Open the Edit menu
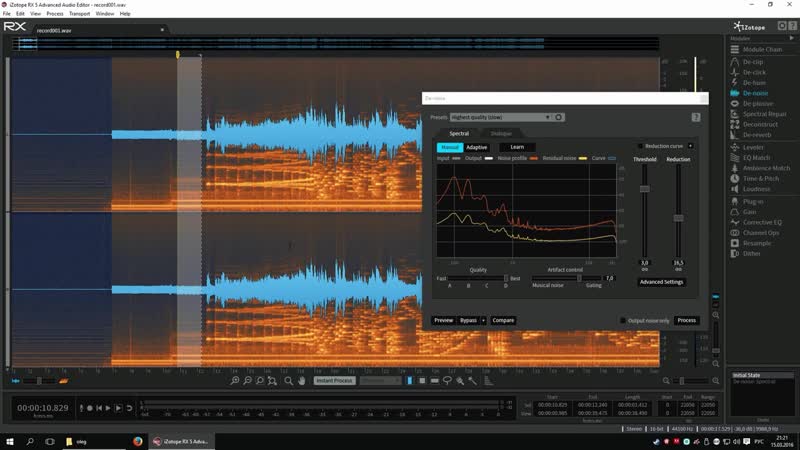This screenshot has width=800, height=450. pos(20,14)
